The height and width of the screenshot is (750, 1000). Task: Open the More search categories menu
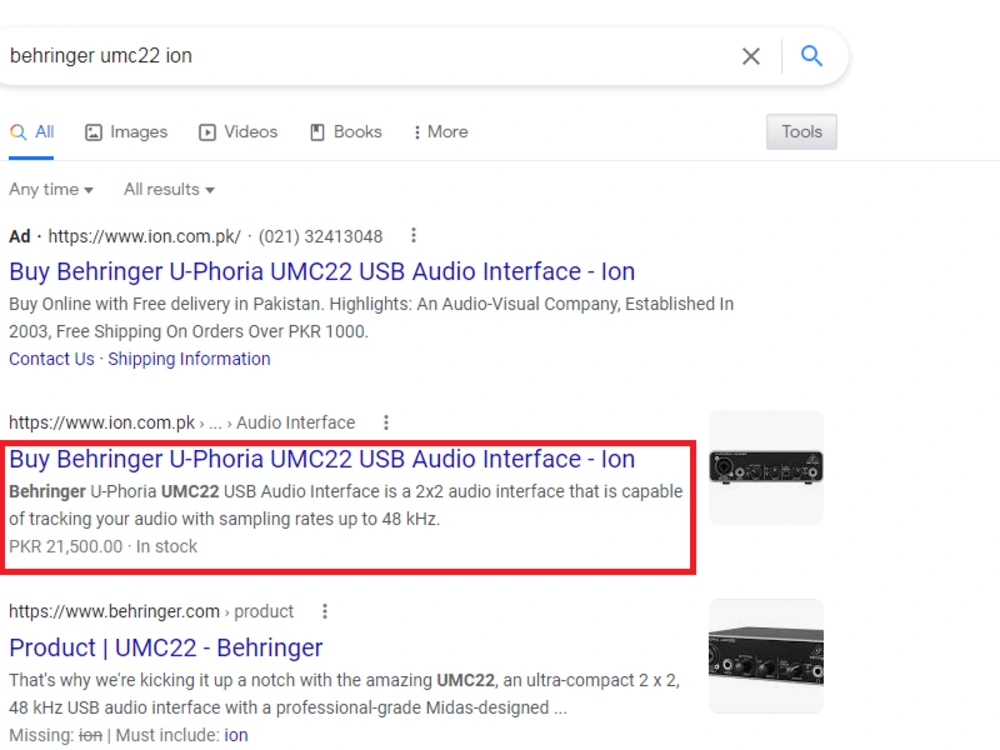point(441,132)
